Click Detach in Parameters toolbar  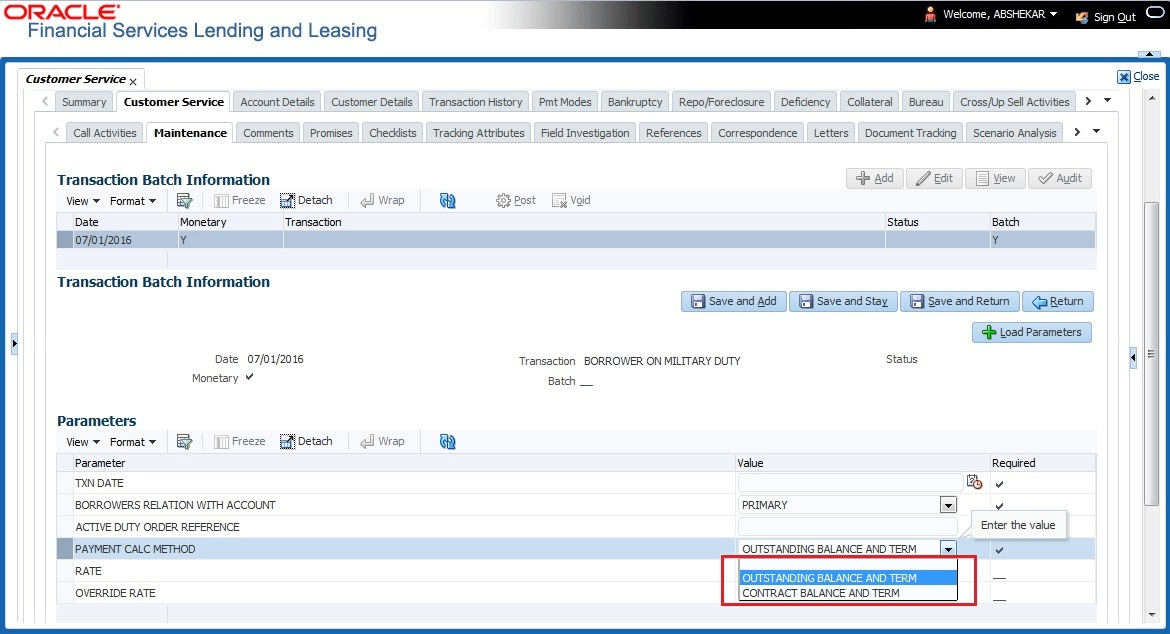click(306, 442)
